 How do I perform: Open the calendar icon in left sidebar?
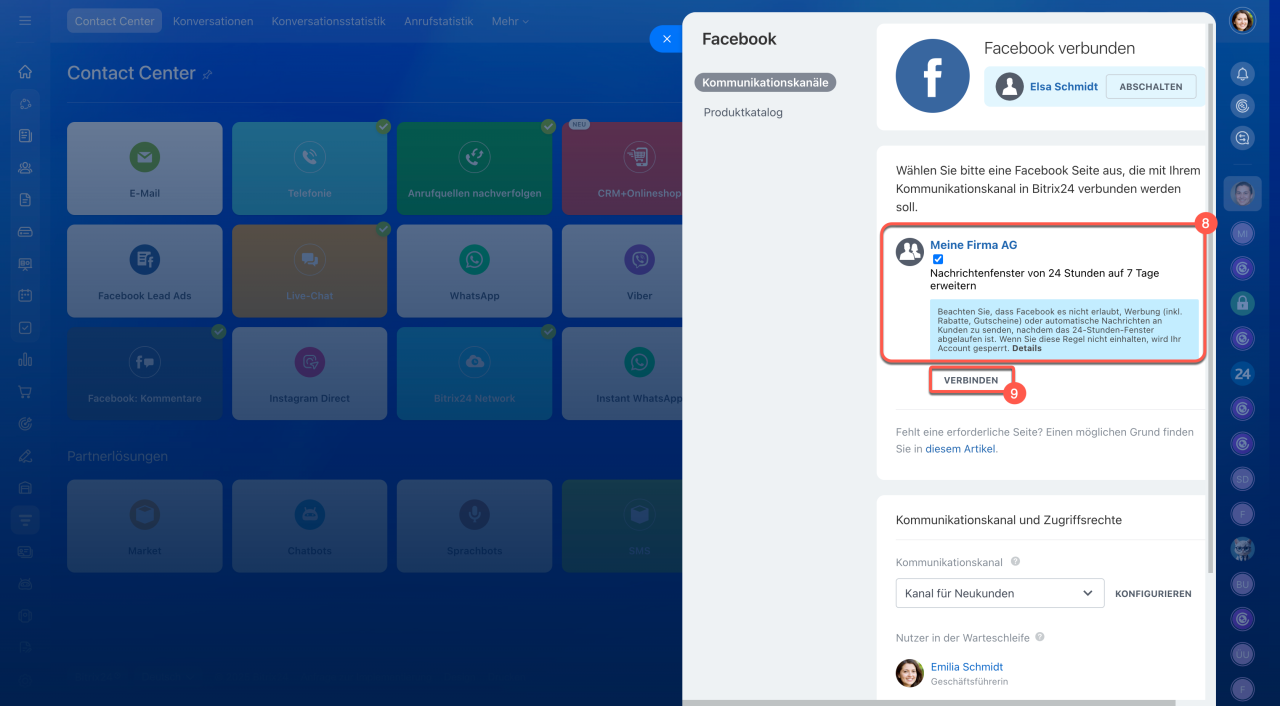[x=25, y=296]
